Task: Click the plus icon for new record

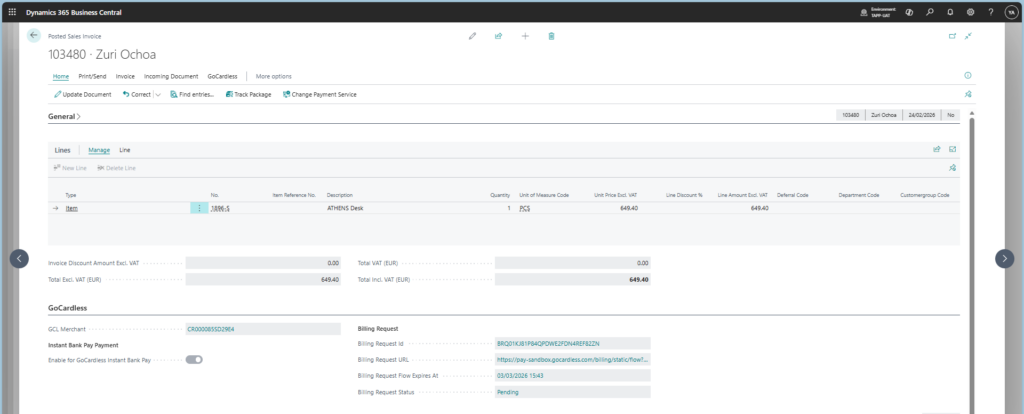Action: (525, 36)
